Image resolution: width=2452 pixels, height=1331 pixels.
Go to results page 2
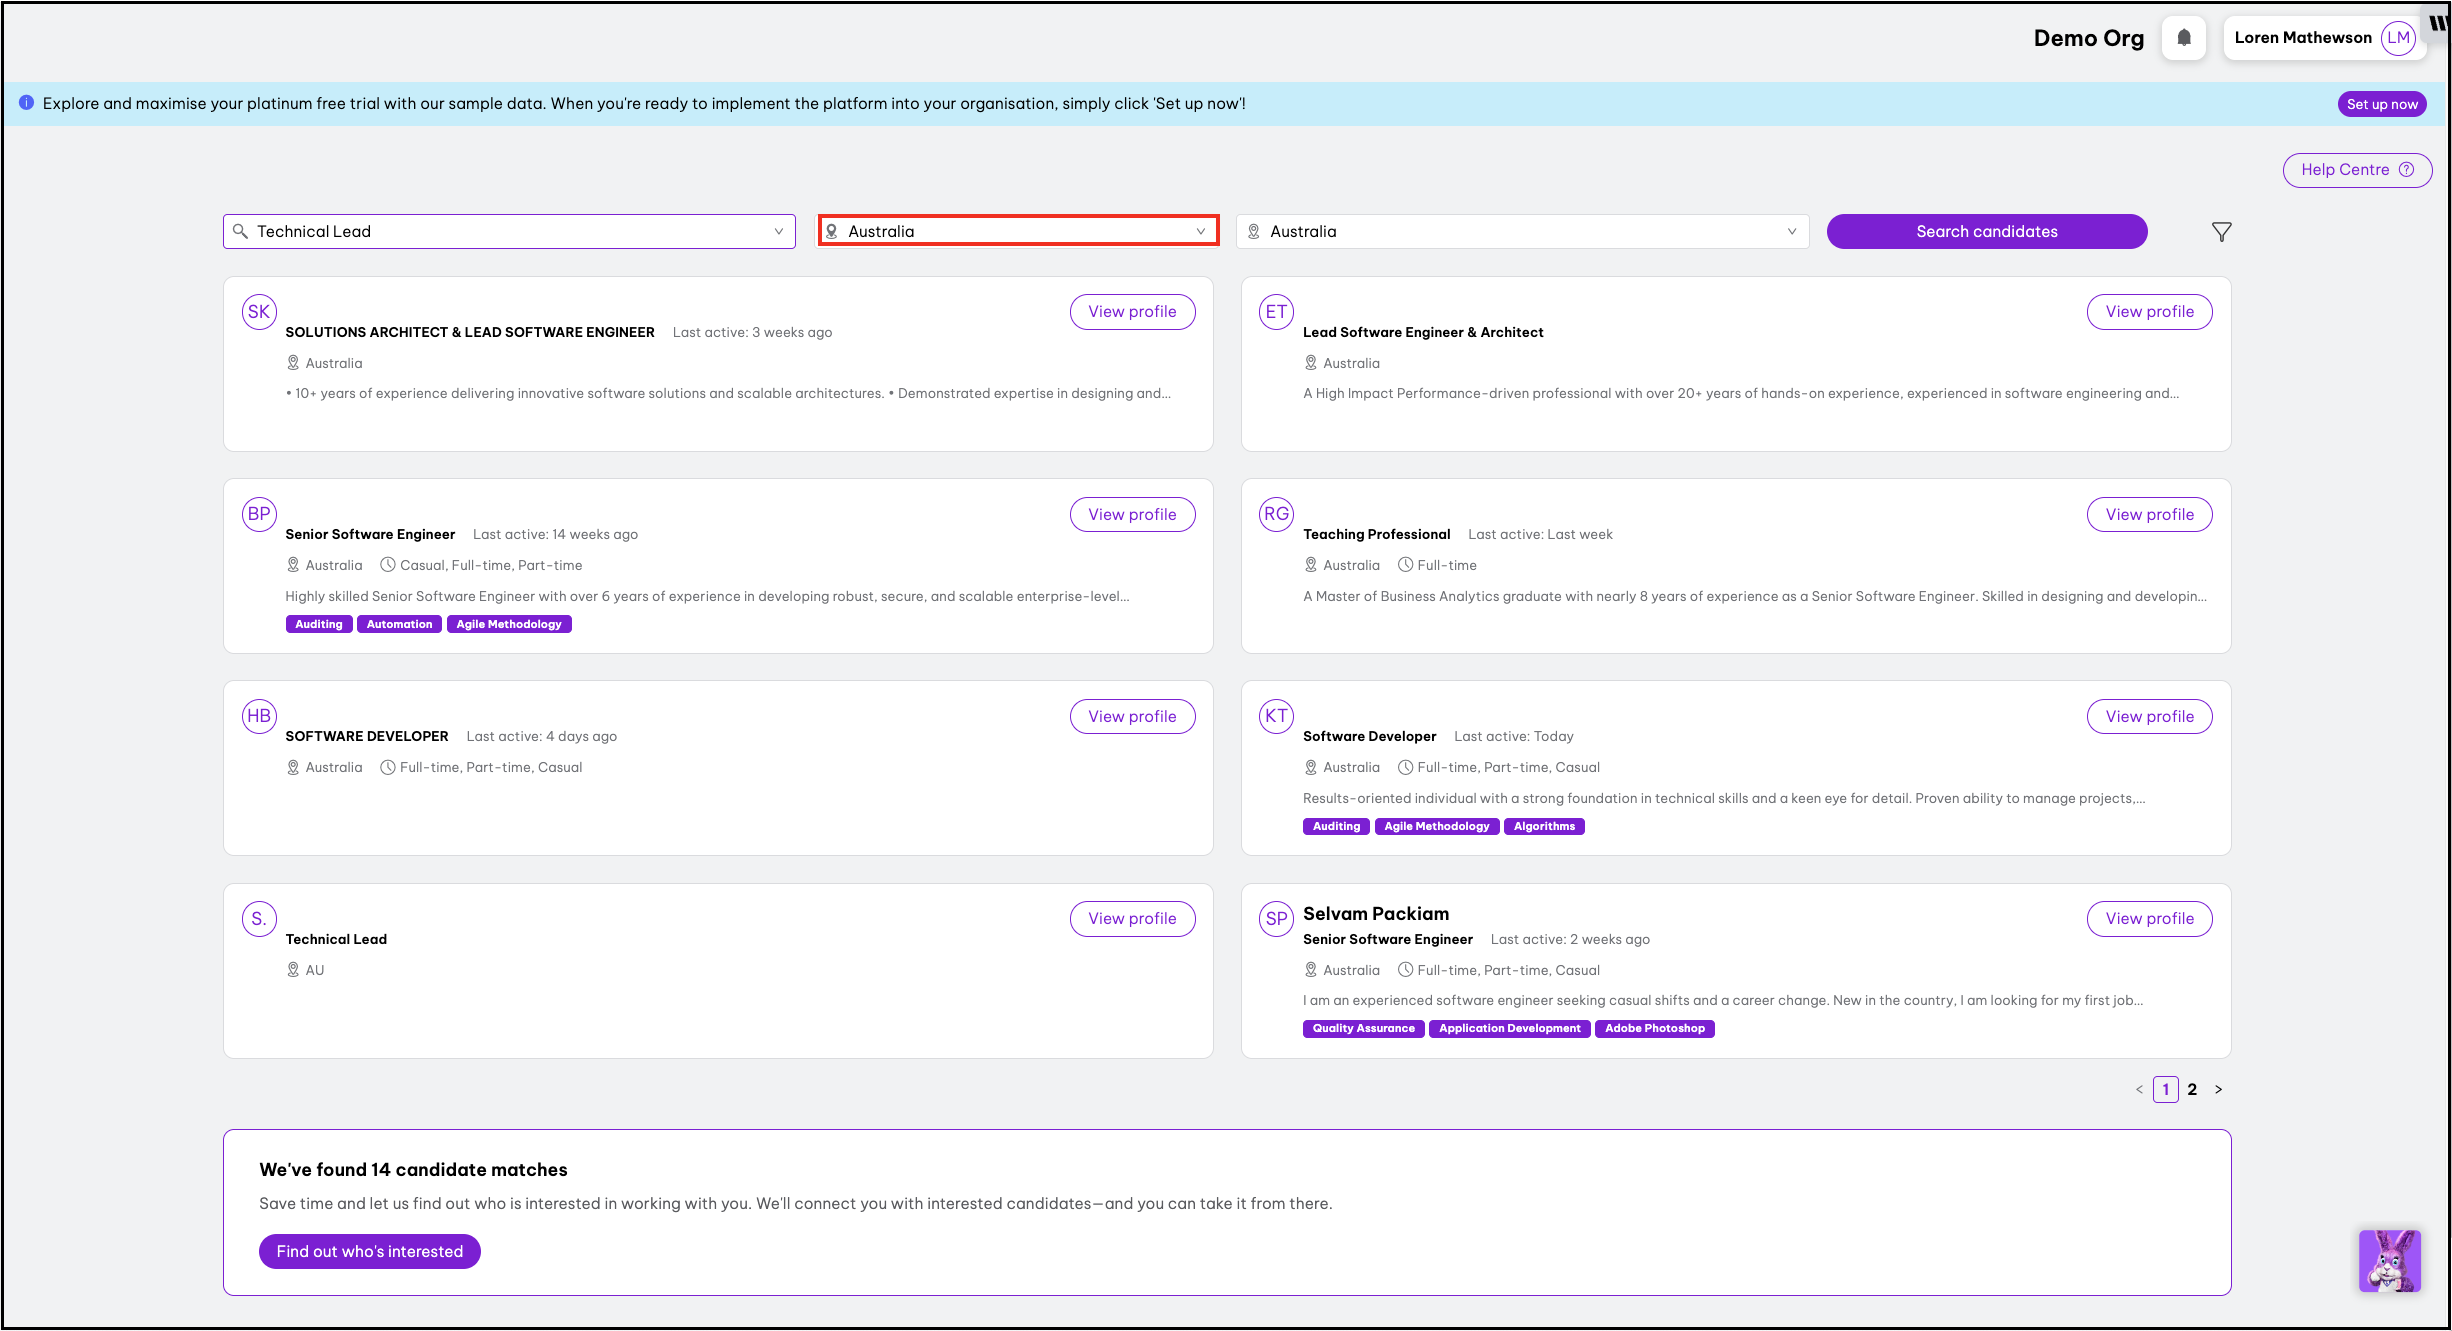(2192, 1089)
